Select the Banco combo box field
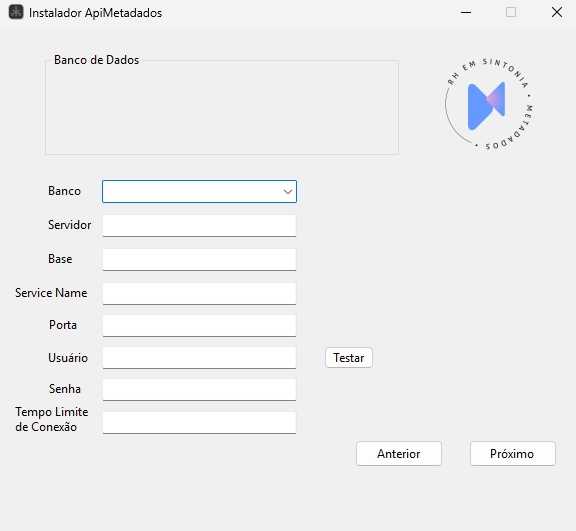Viewport: 576px width, 531px height. click(199, 191)
